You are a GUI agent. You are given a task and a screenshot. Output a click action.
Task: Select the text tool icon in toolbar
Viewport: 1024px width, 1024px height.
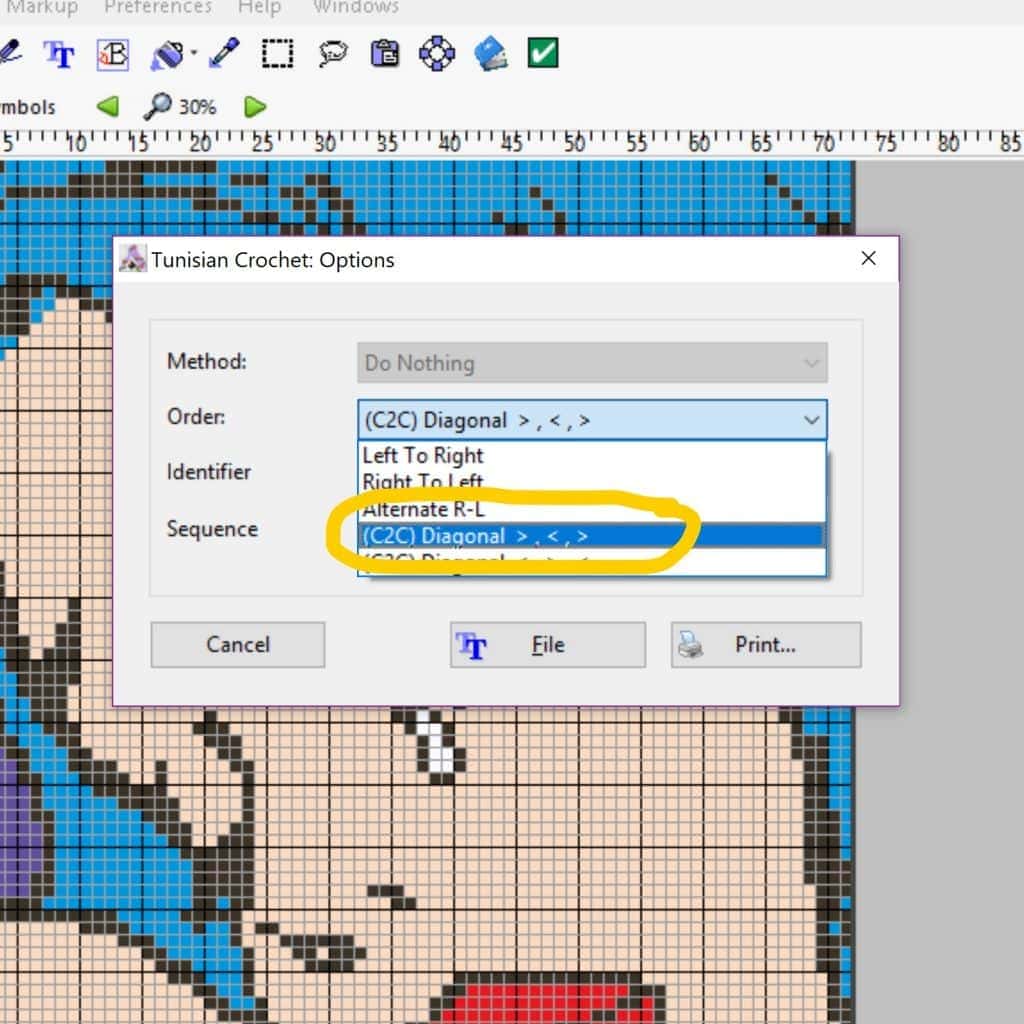[59, 54]
